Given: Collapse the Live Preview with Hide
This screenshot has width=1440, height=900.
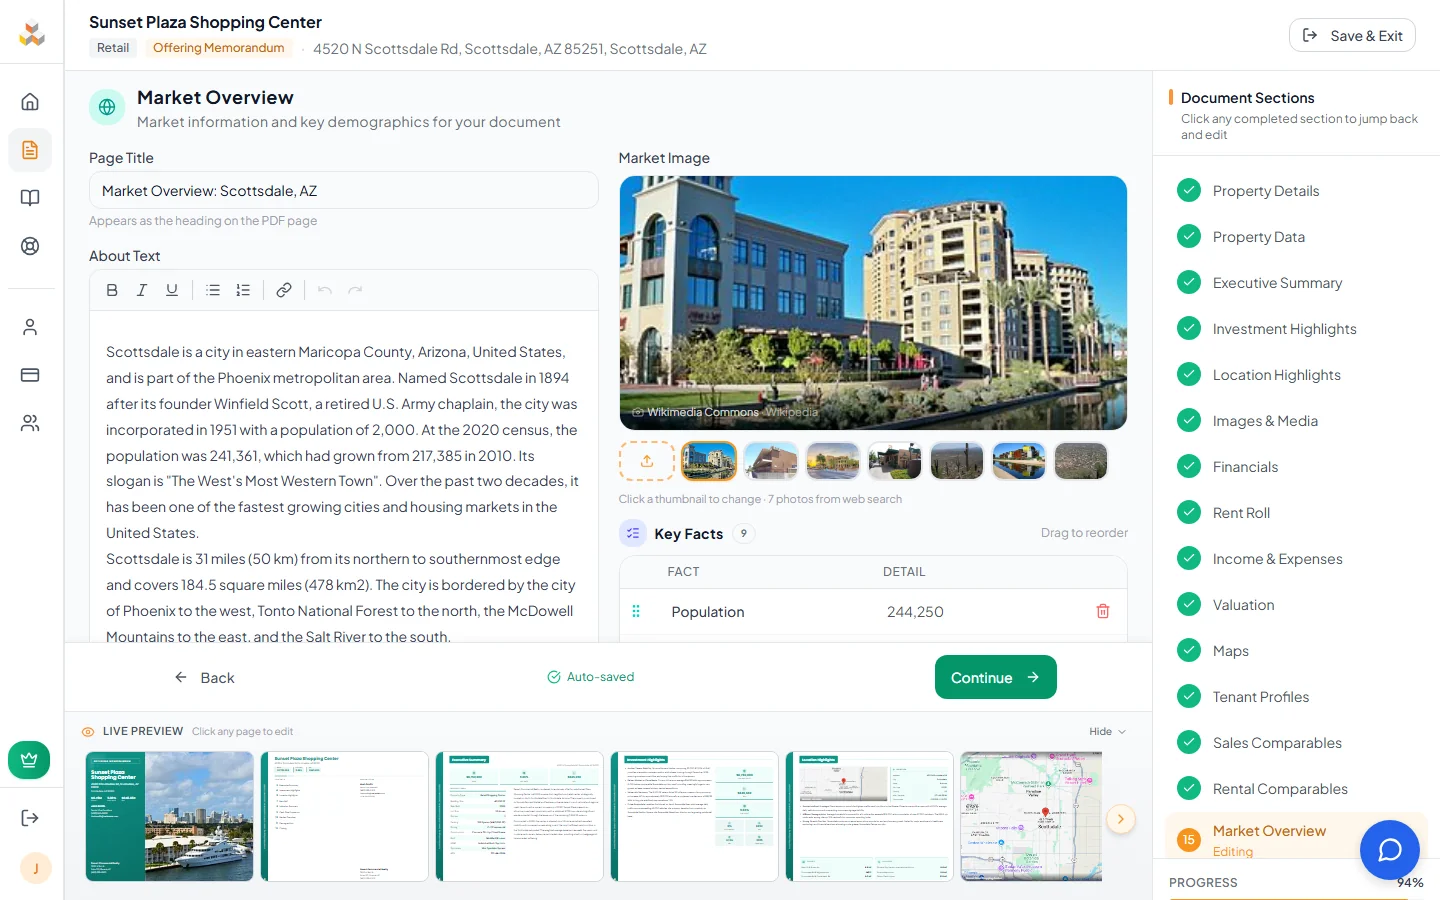Looking at the screenshot, I should (x=1107, y=731).
